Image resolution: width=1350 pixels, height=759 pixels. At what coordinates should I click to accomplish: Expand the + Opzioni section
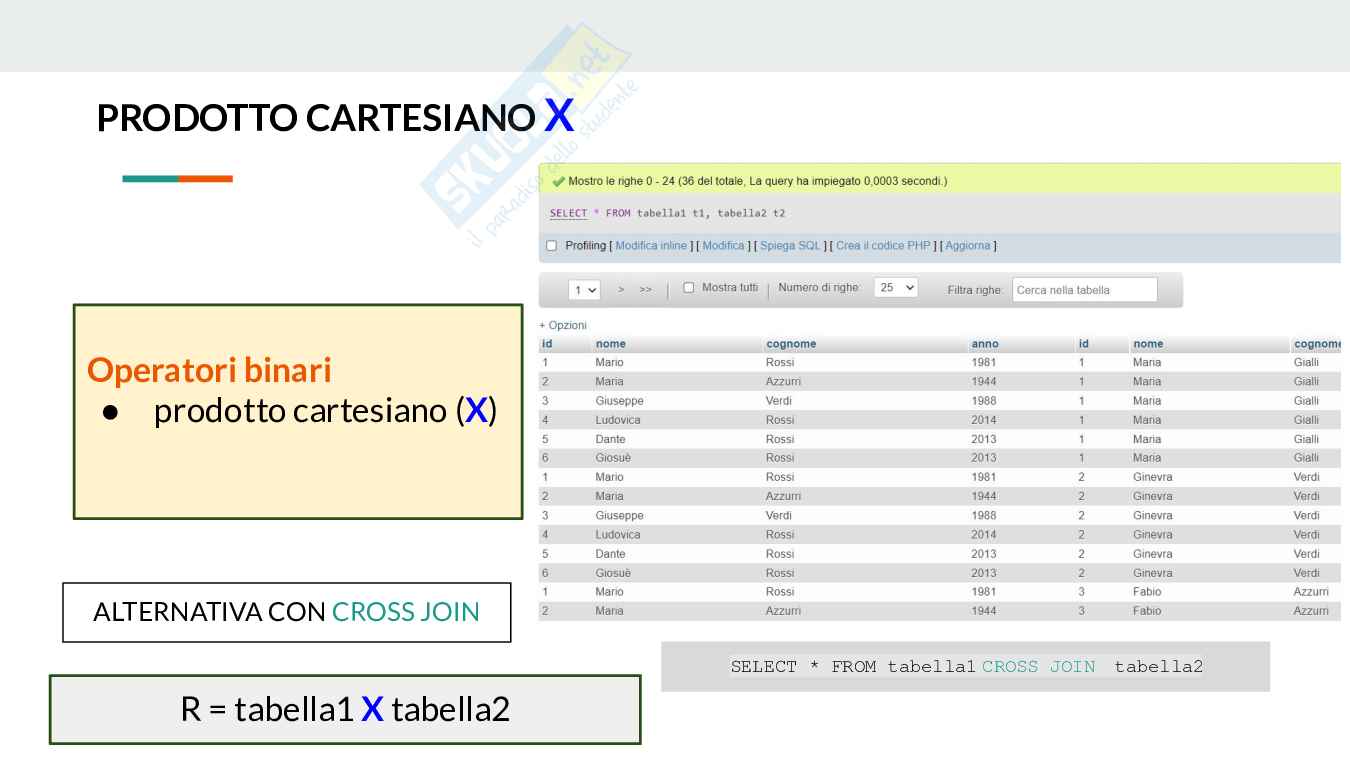point(563,325)
